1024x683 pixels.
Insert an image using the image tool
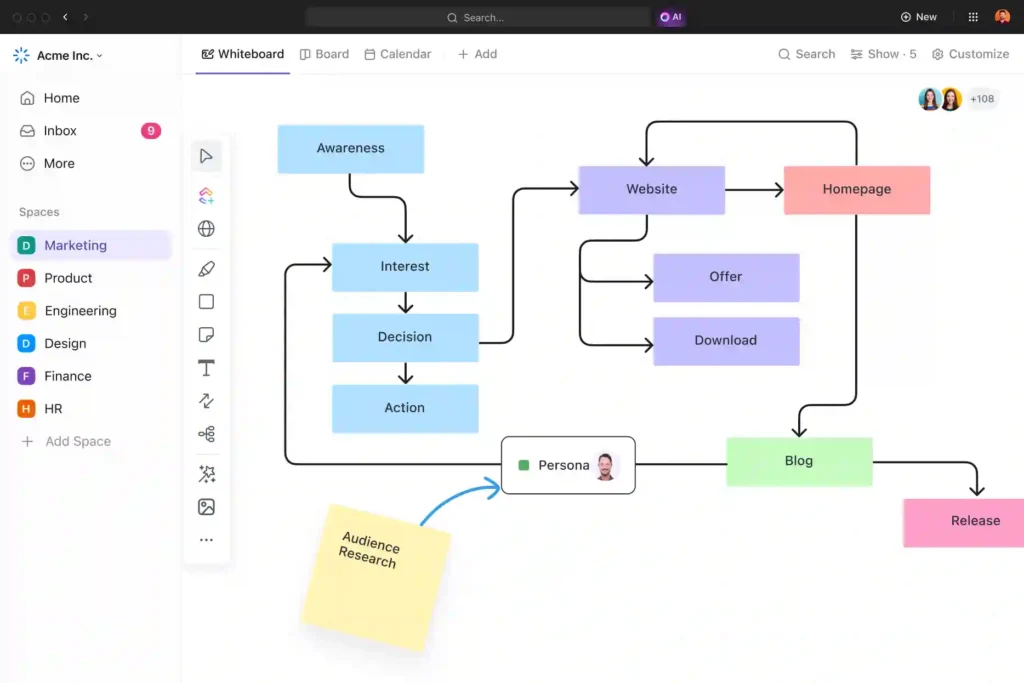pos(206,507)
